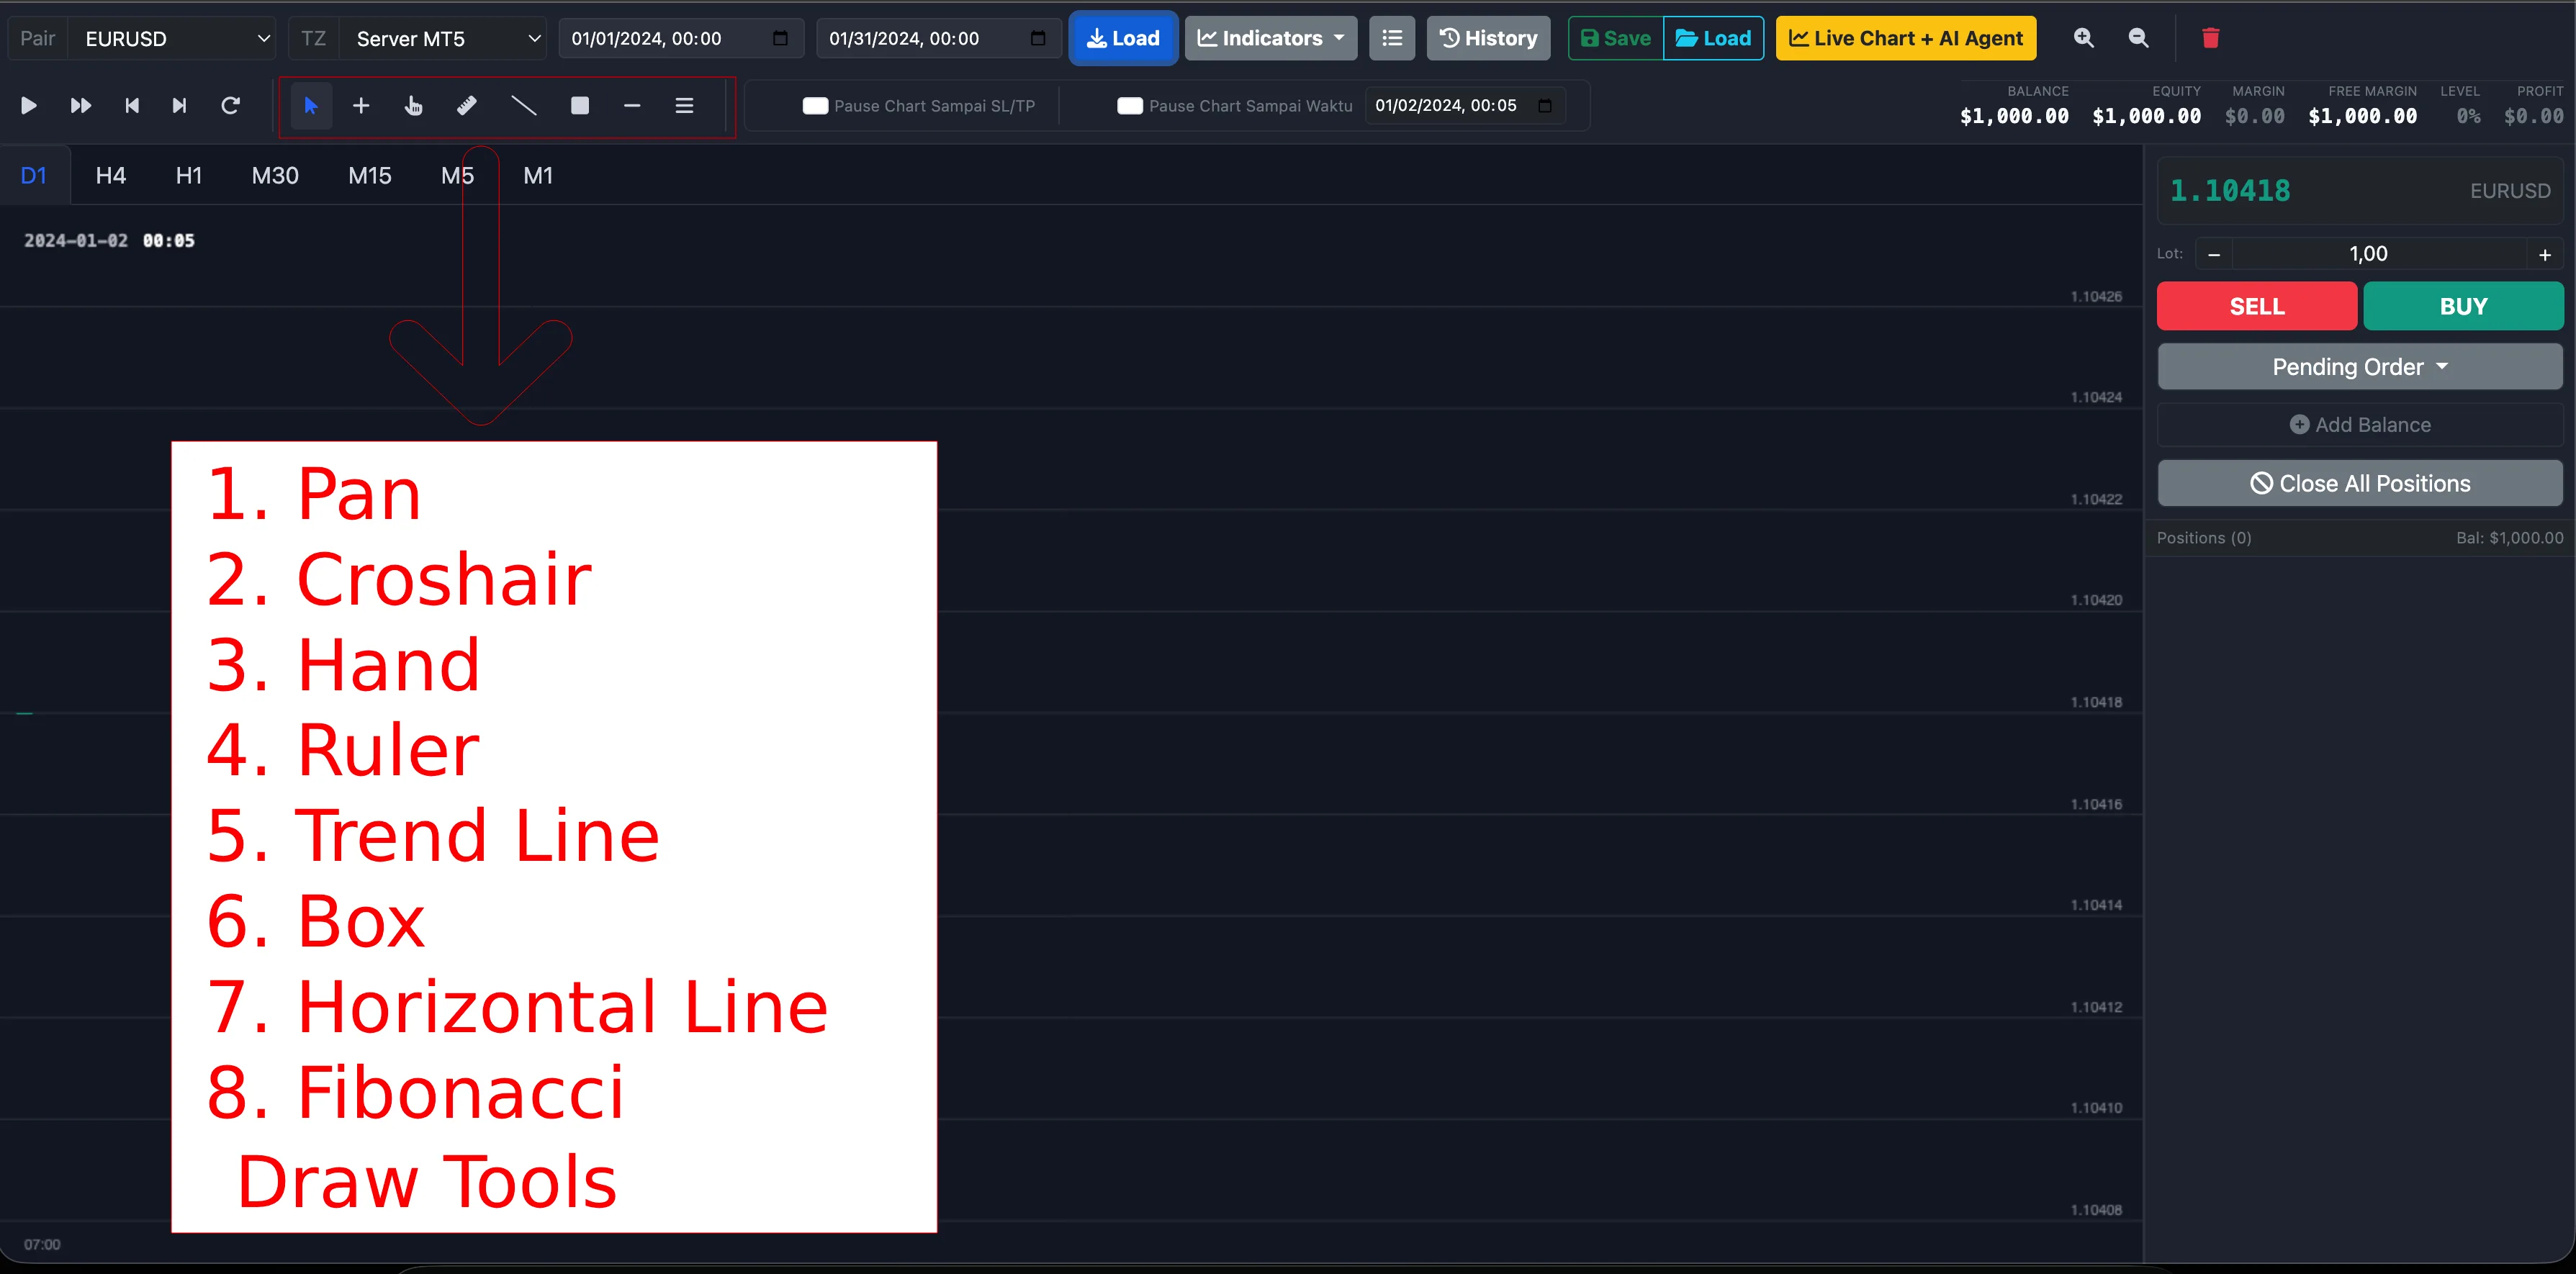The image size is (2576, 1274).
Task: Select the Crosshair tool
Action: click(x=361, y=105)
